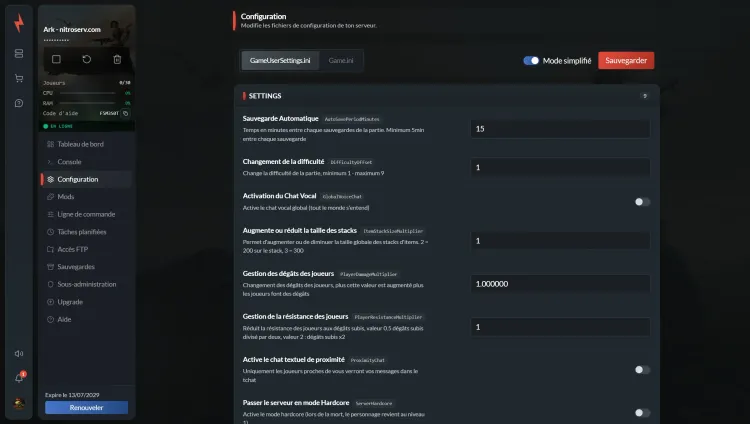Open the help chat bubble icon
750x424 pixels.
[19, 103]
